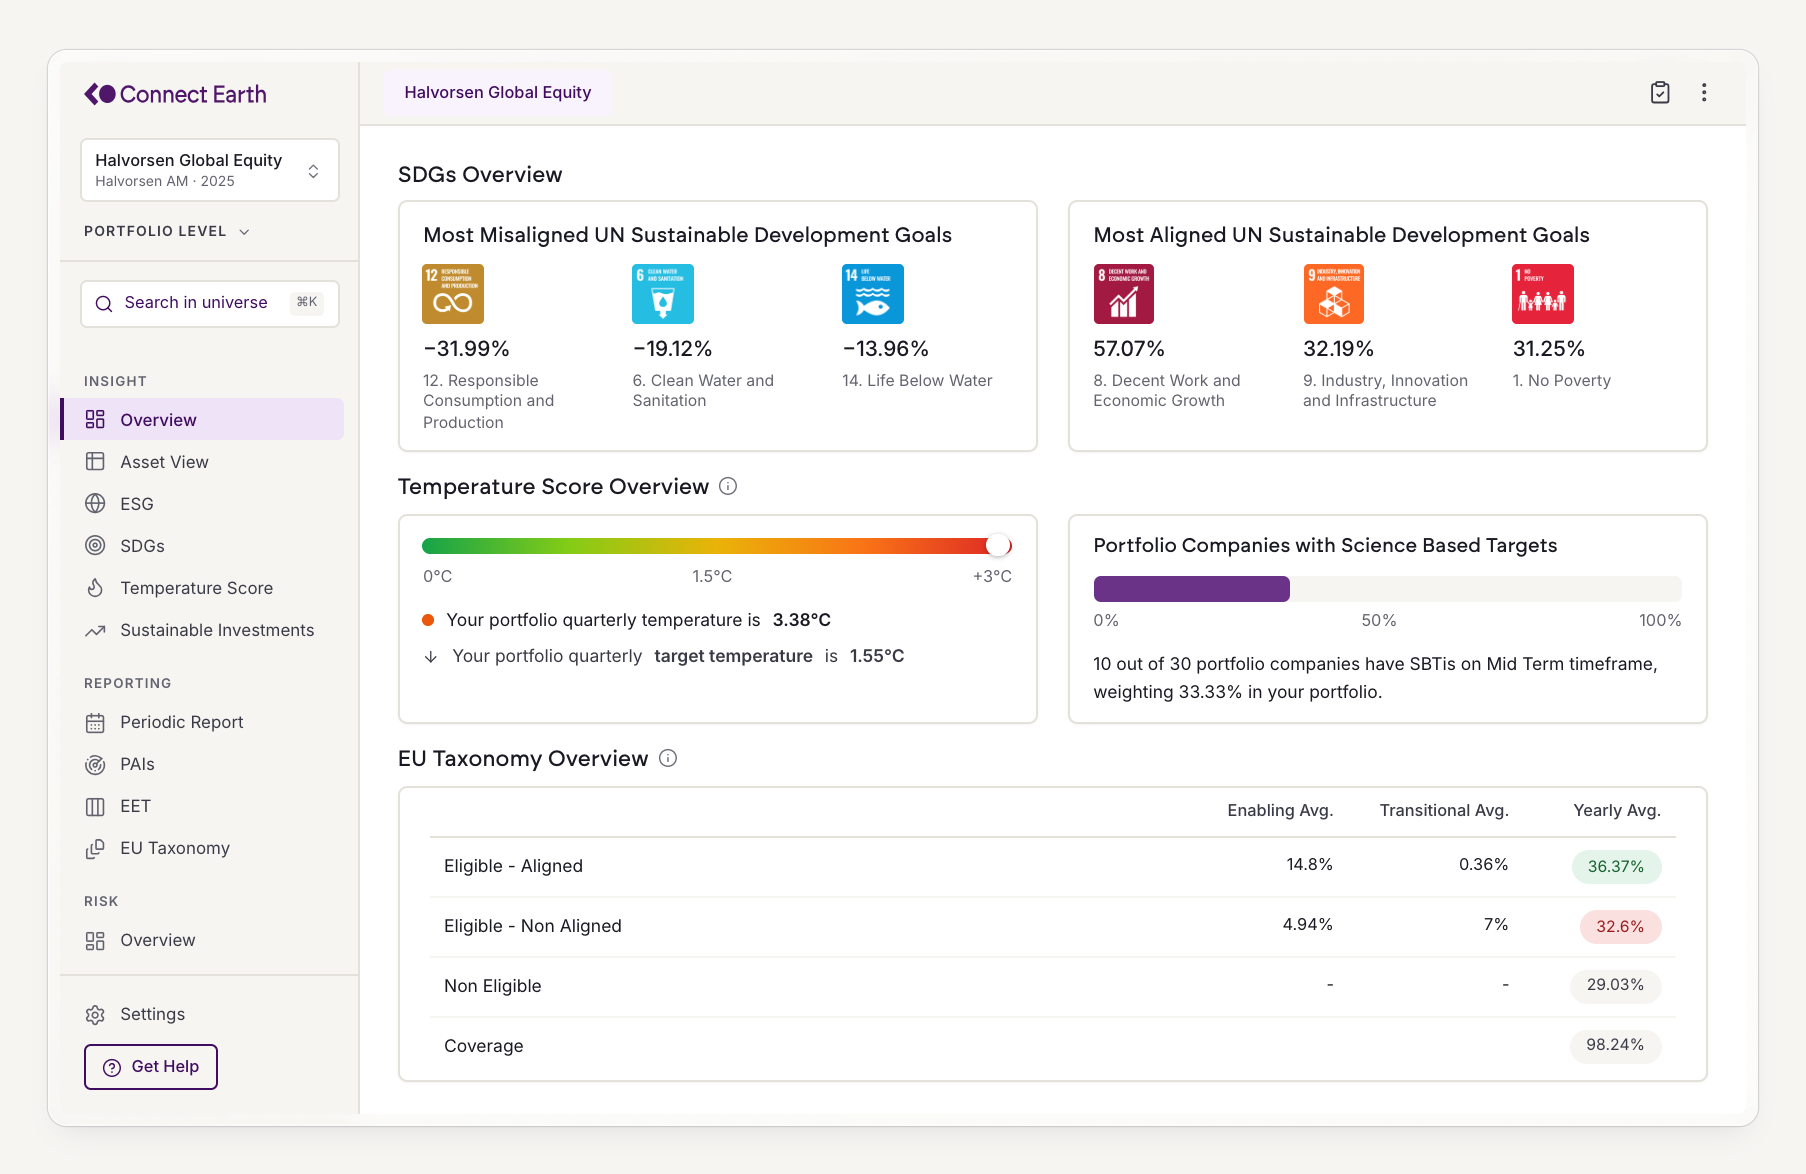Click the Eligible - Aligned row label

click(x=513, y=866)
